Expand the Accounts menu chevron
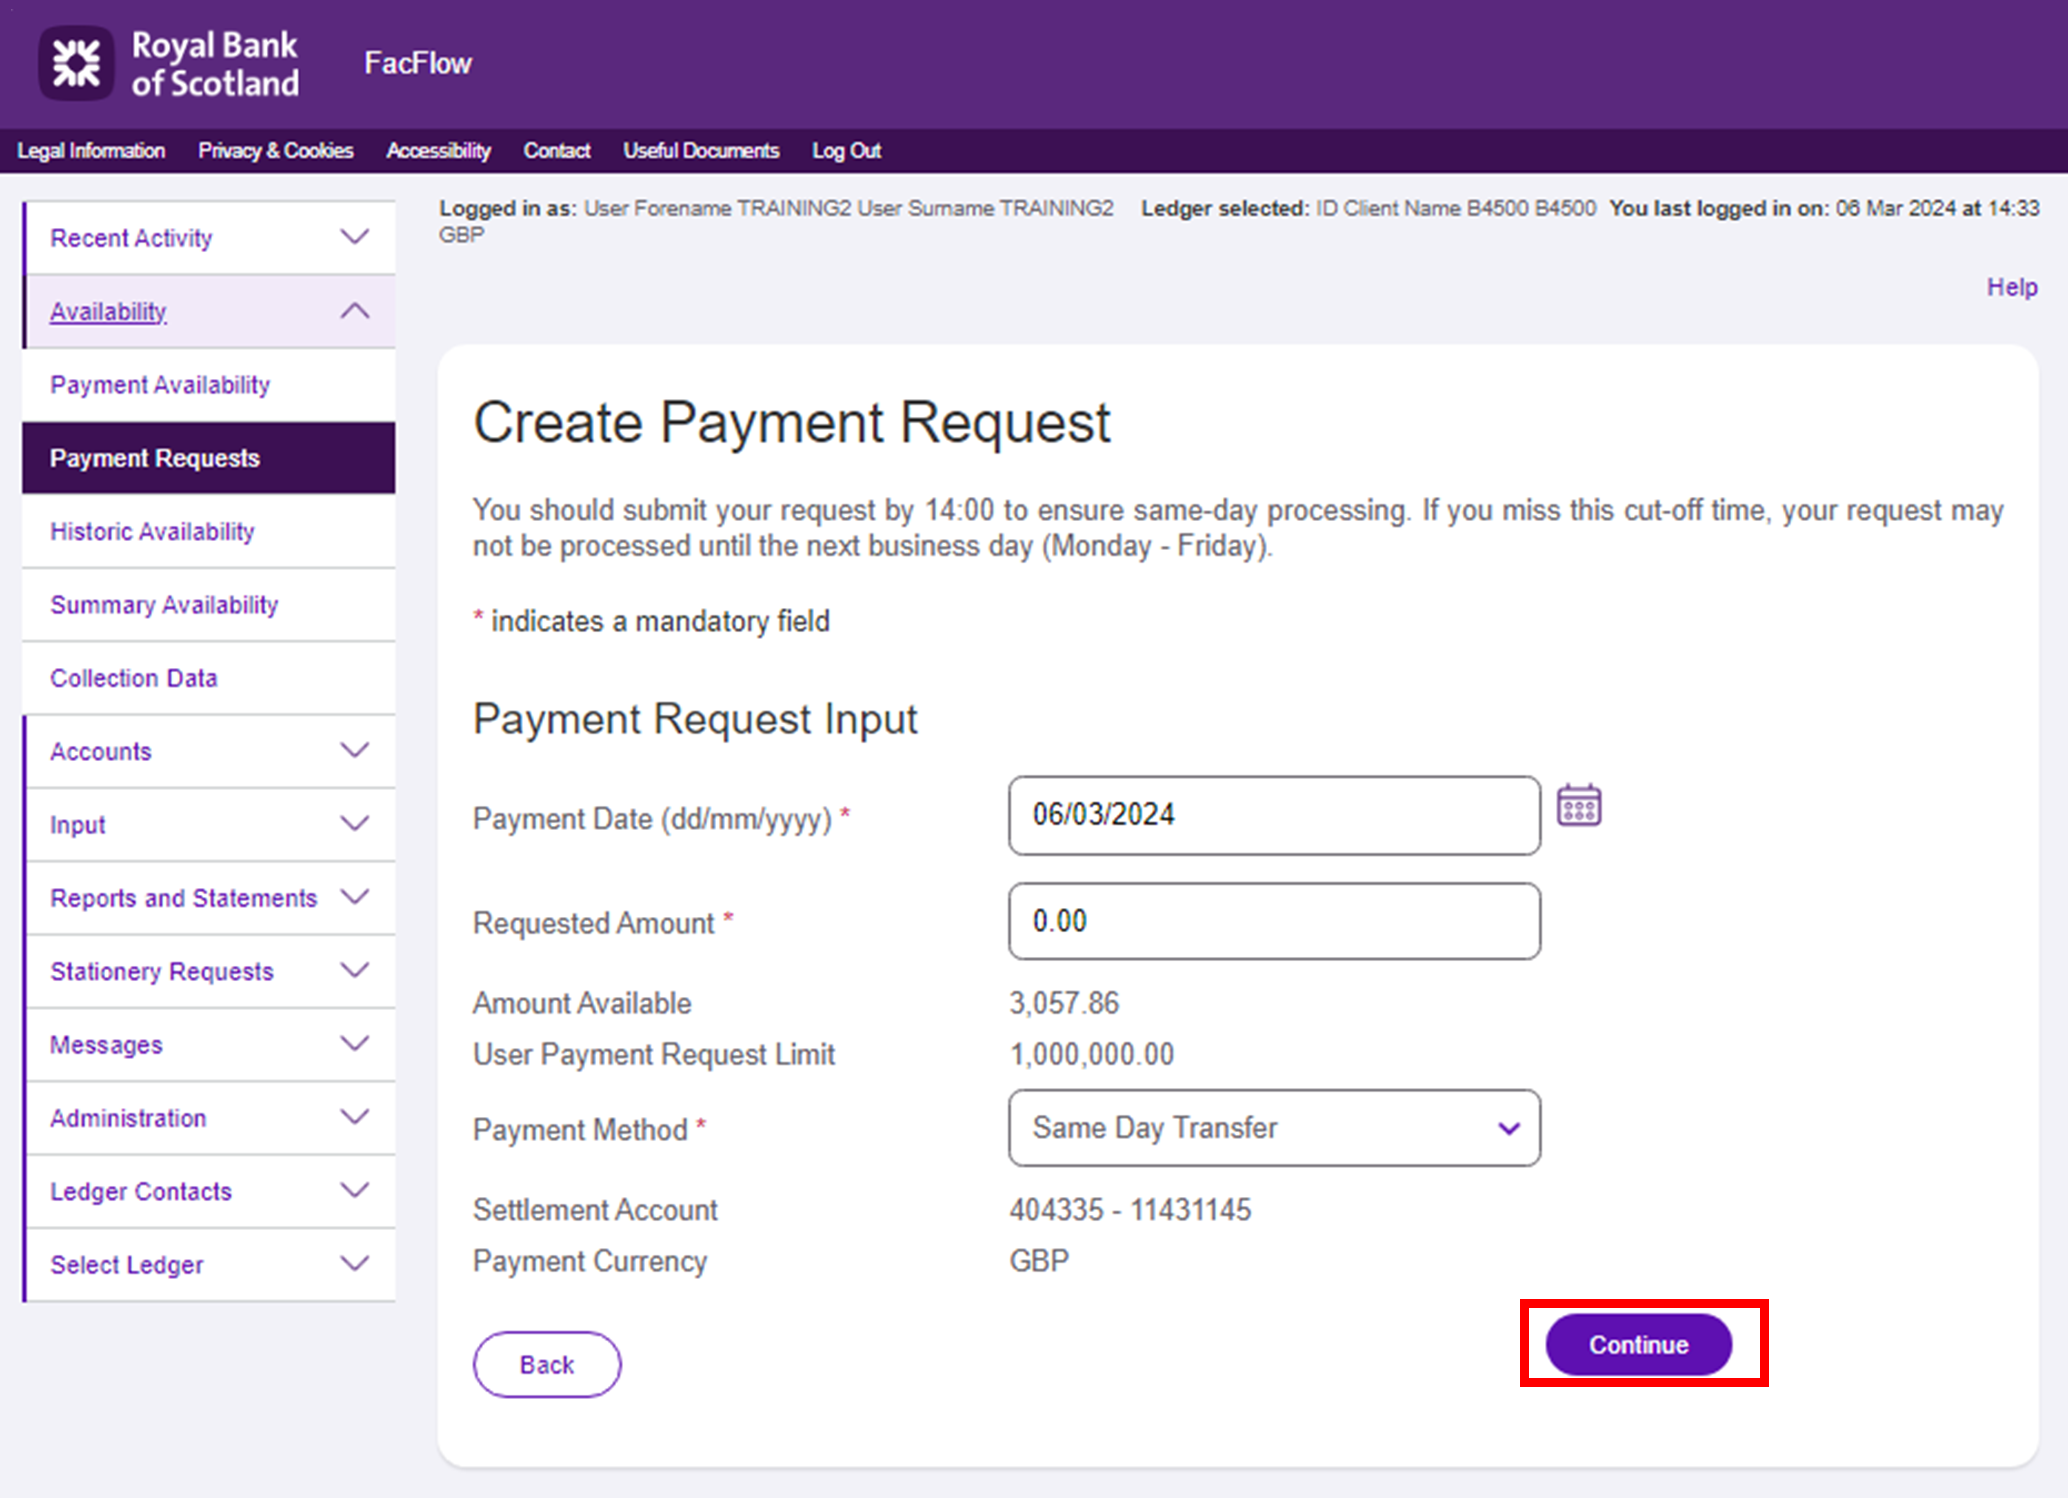 tap(354, 751)
